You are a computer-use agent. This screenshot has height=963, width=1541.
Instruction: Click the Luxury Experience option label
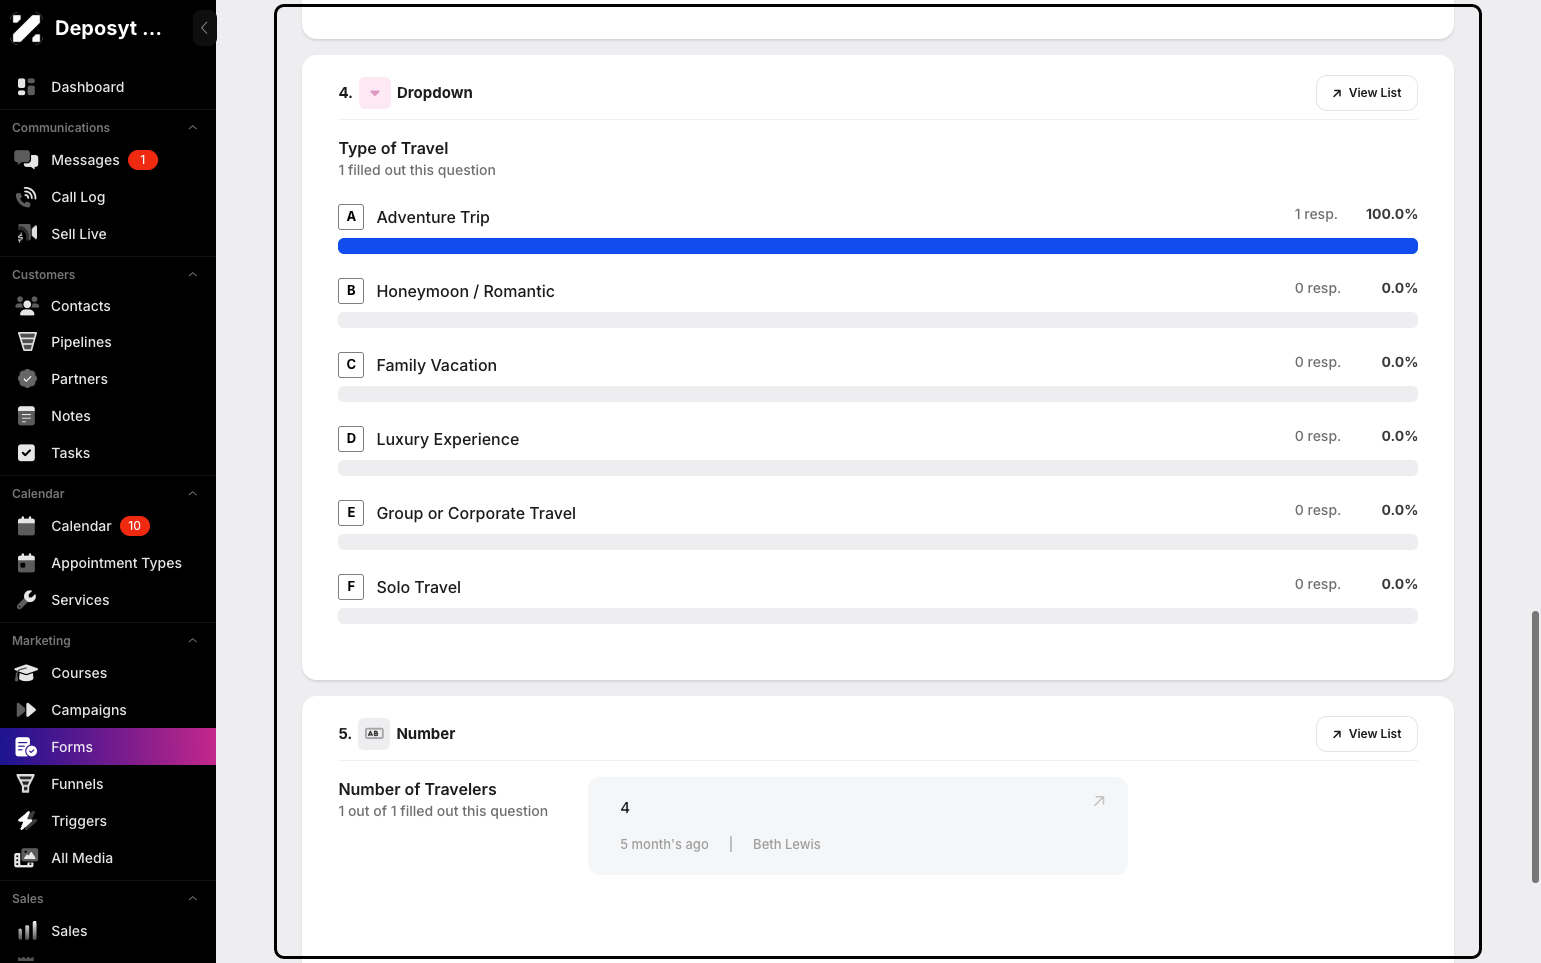[447, 439]
